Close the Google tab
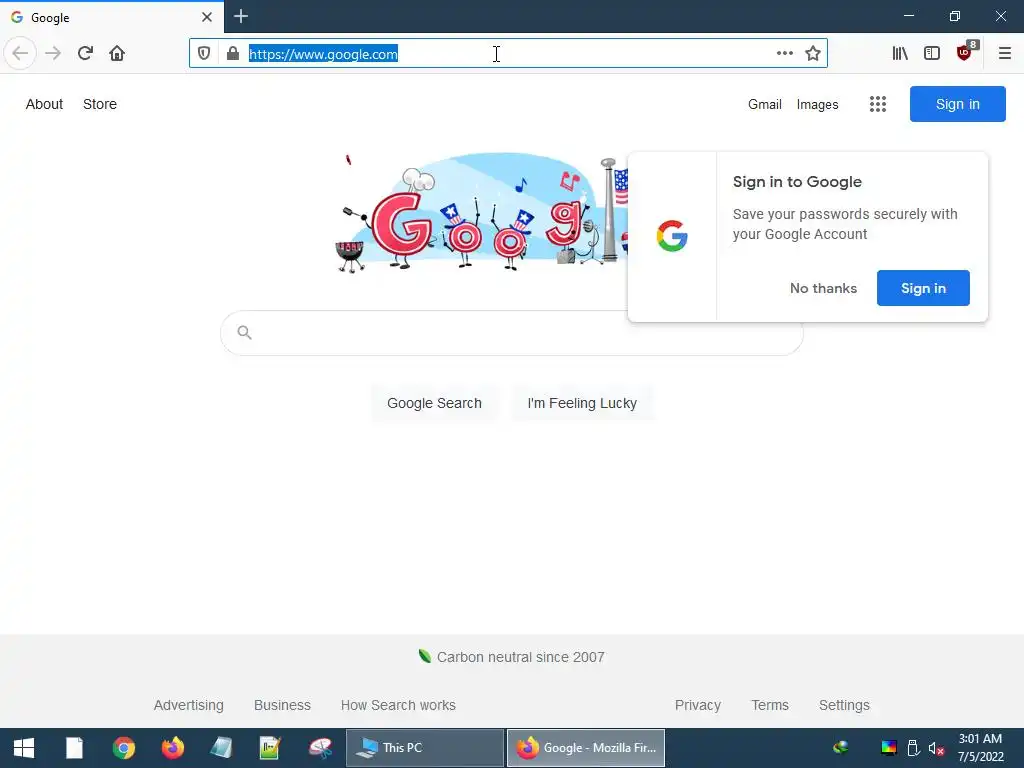Viewport: 1024px width, 768px height. [x=207, y=17]
